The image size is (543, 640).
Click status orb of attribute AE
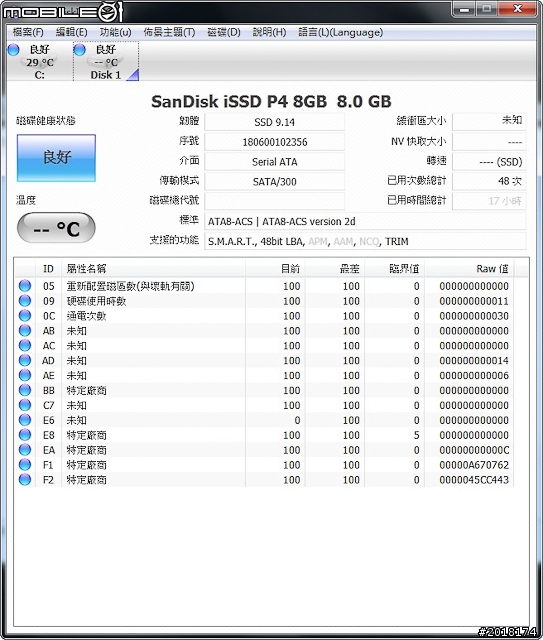point(25,375)
